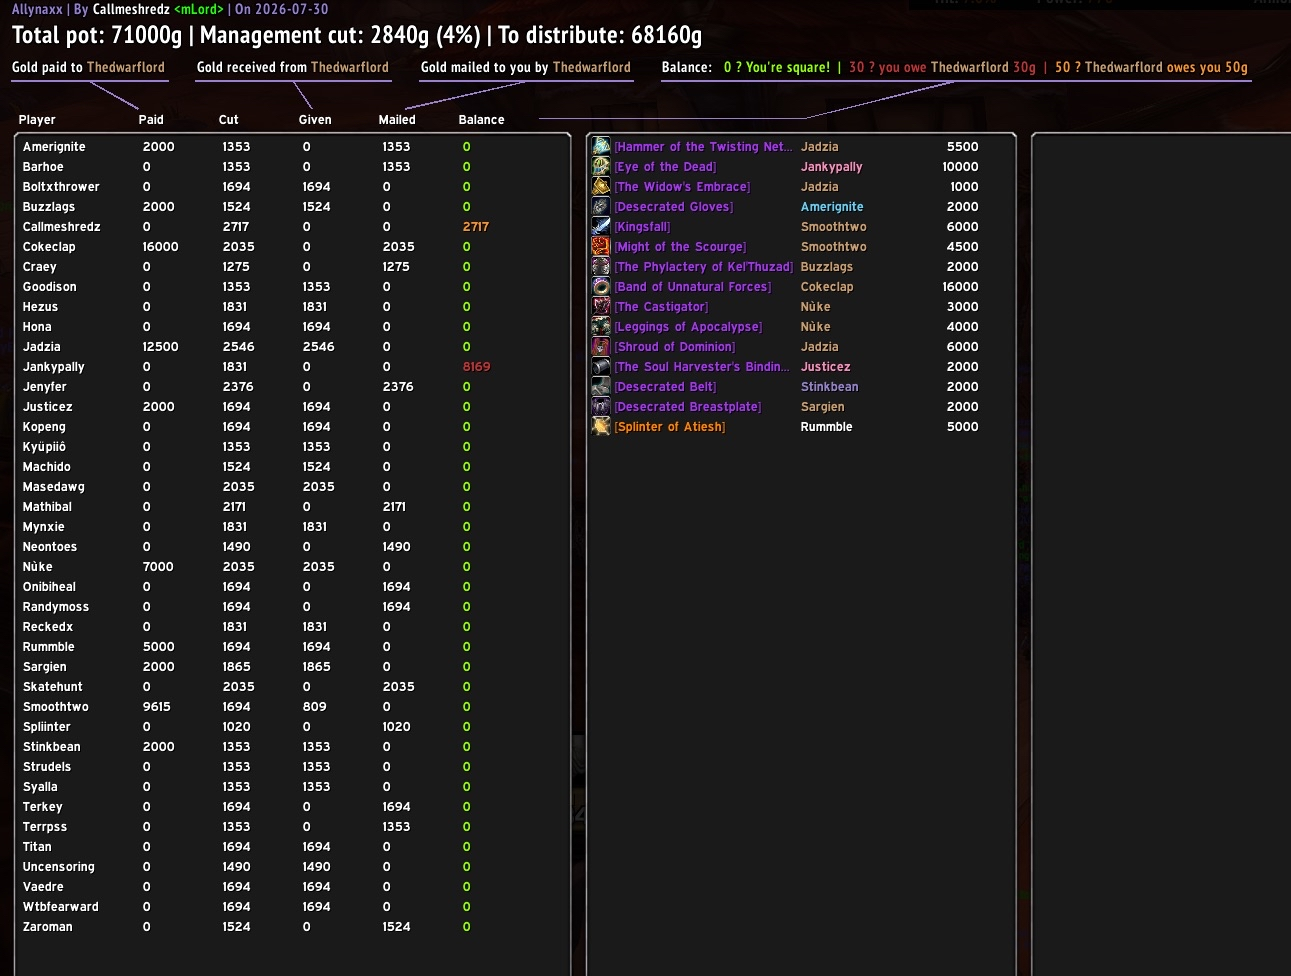This screenshot has width=1291, height=976.
Task: Click buyer Jankypally beside Eye of the Dead
Action: click(831, 167)
